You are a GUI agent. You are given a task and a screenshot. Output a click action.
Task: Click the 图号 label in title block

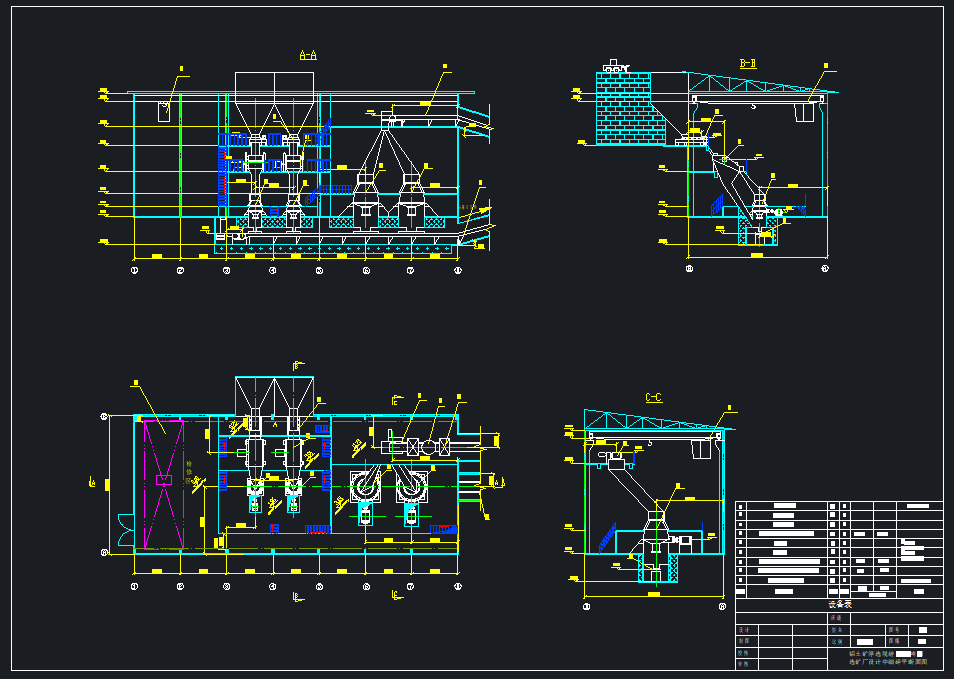pyautogui.click(x=894, y=630)
